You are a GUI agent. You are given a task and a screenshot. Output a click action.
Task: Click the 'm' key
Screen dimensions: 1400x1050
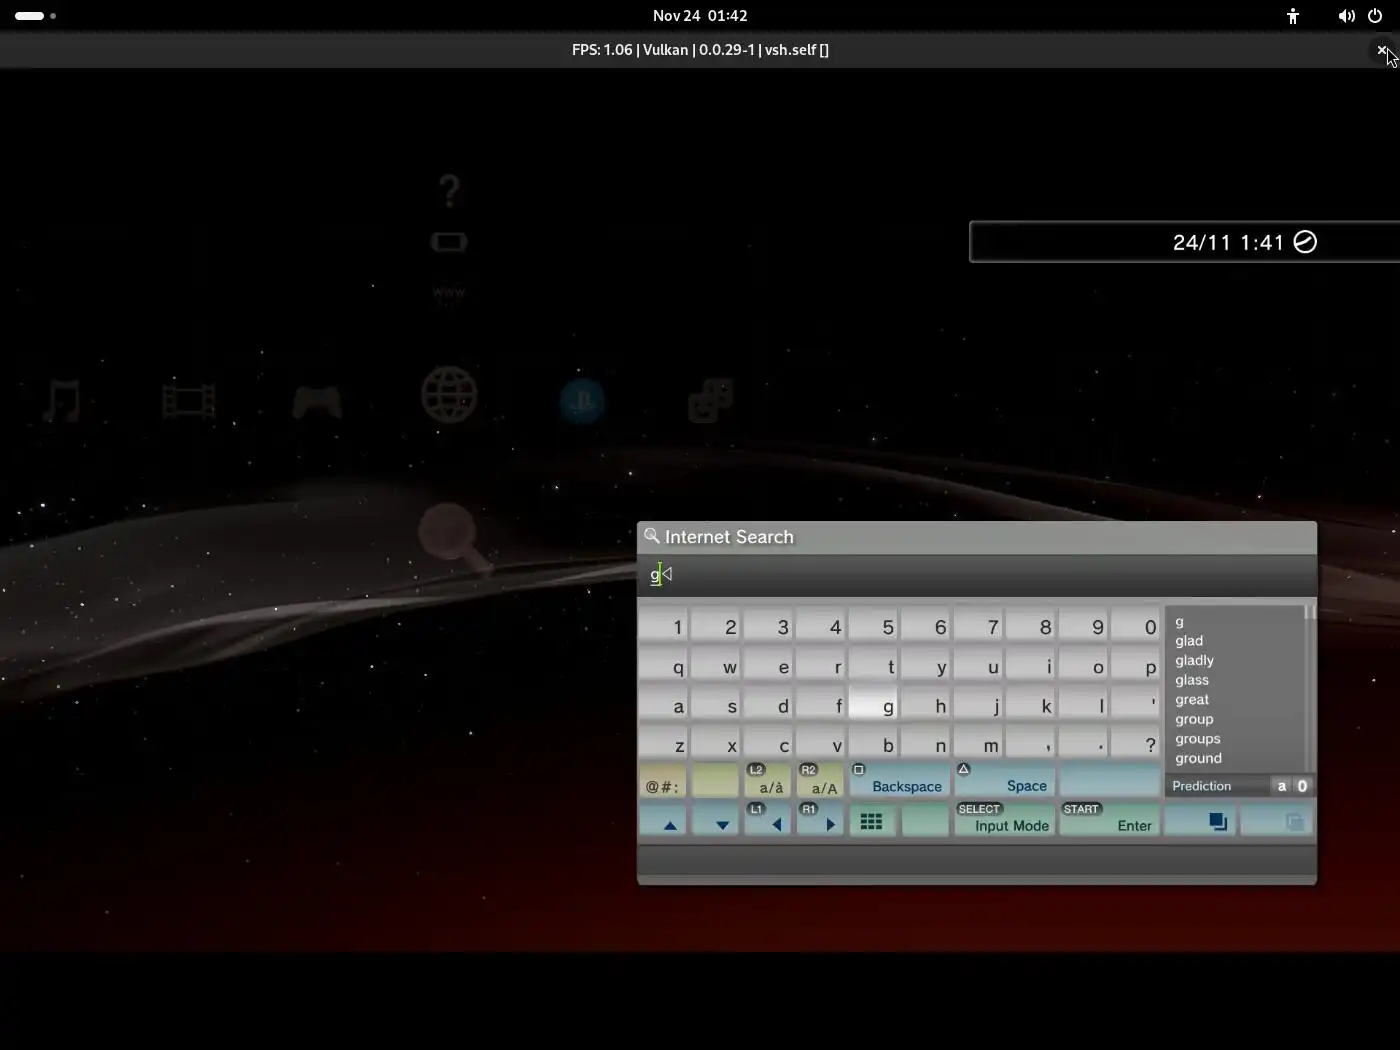[x=978, y=742]
